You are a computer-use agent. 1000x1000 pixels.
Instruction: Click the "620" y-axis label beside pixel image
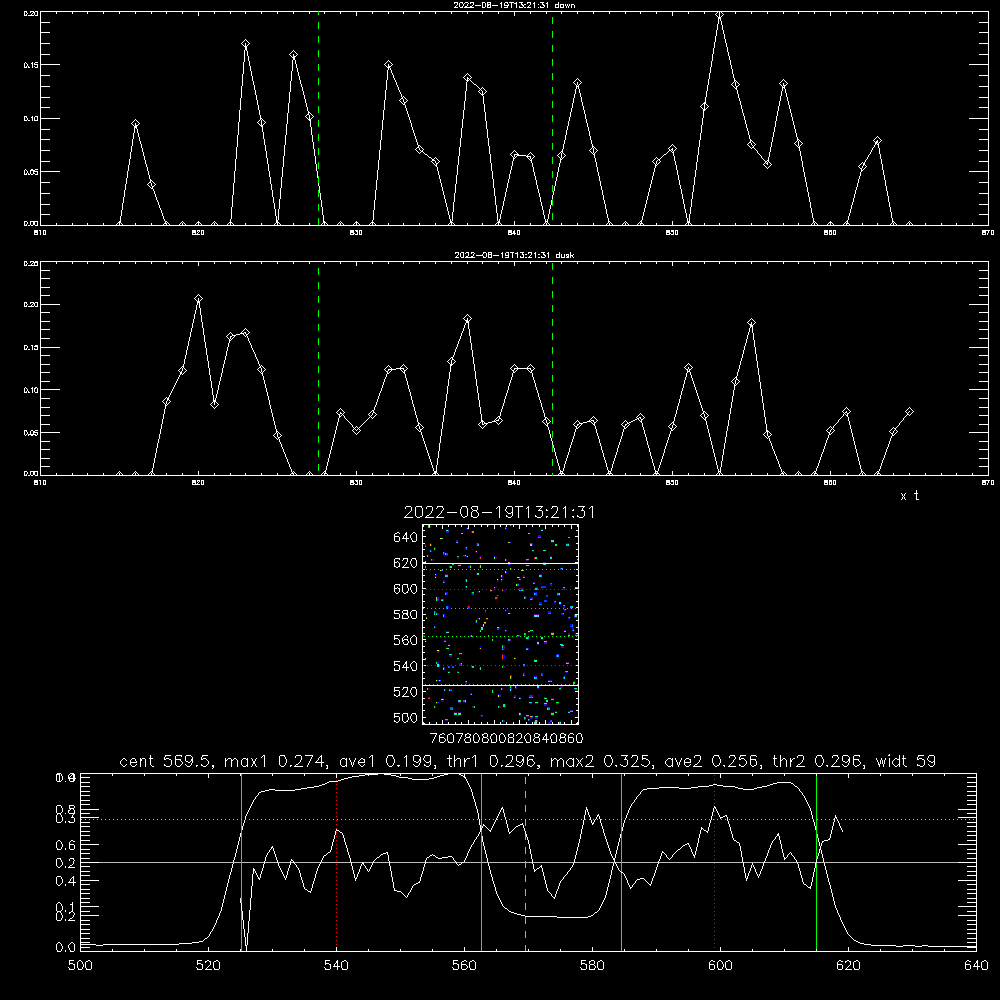(406, 563)
